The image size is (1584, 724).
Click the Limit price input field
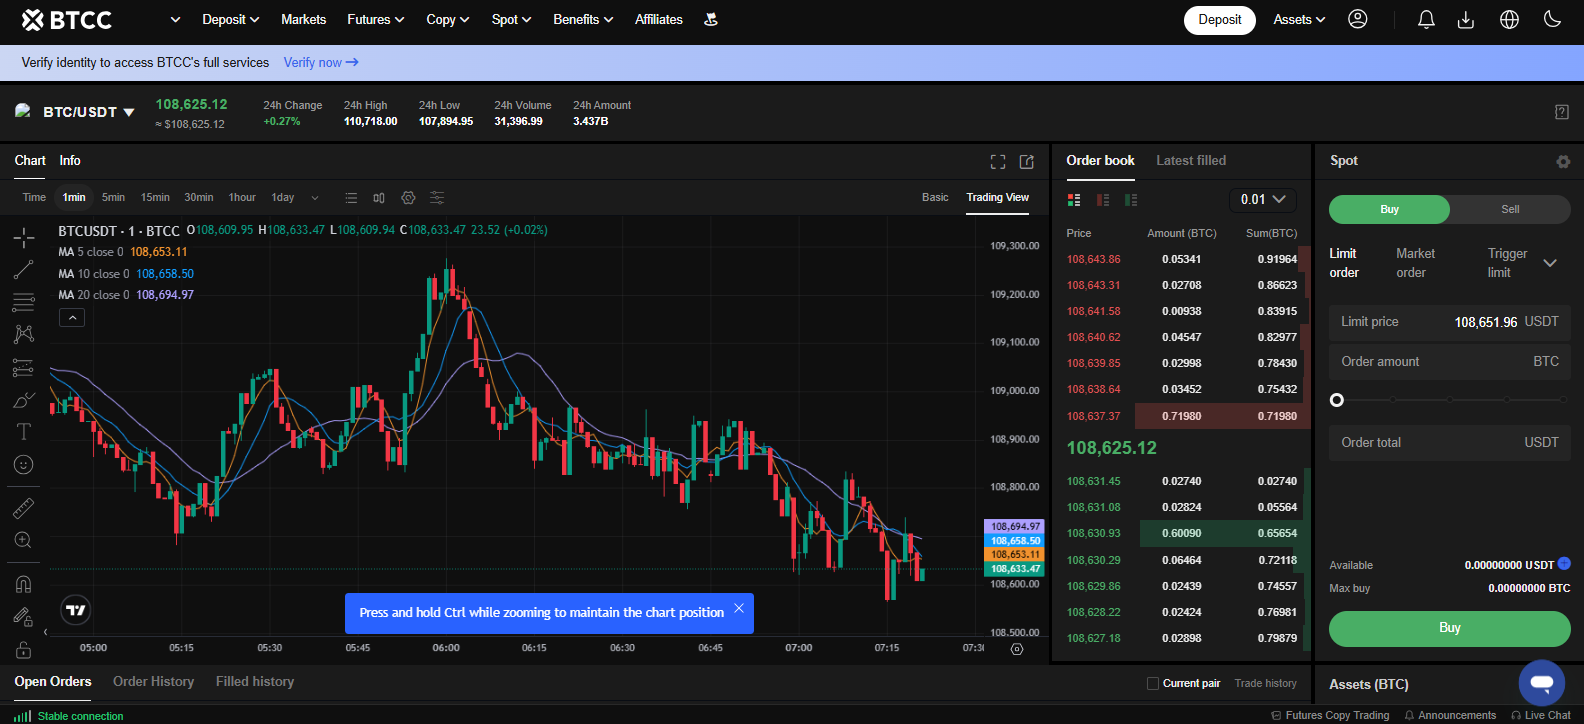click(1450, 322)
